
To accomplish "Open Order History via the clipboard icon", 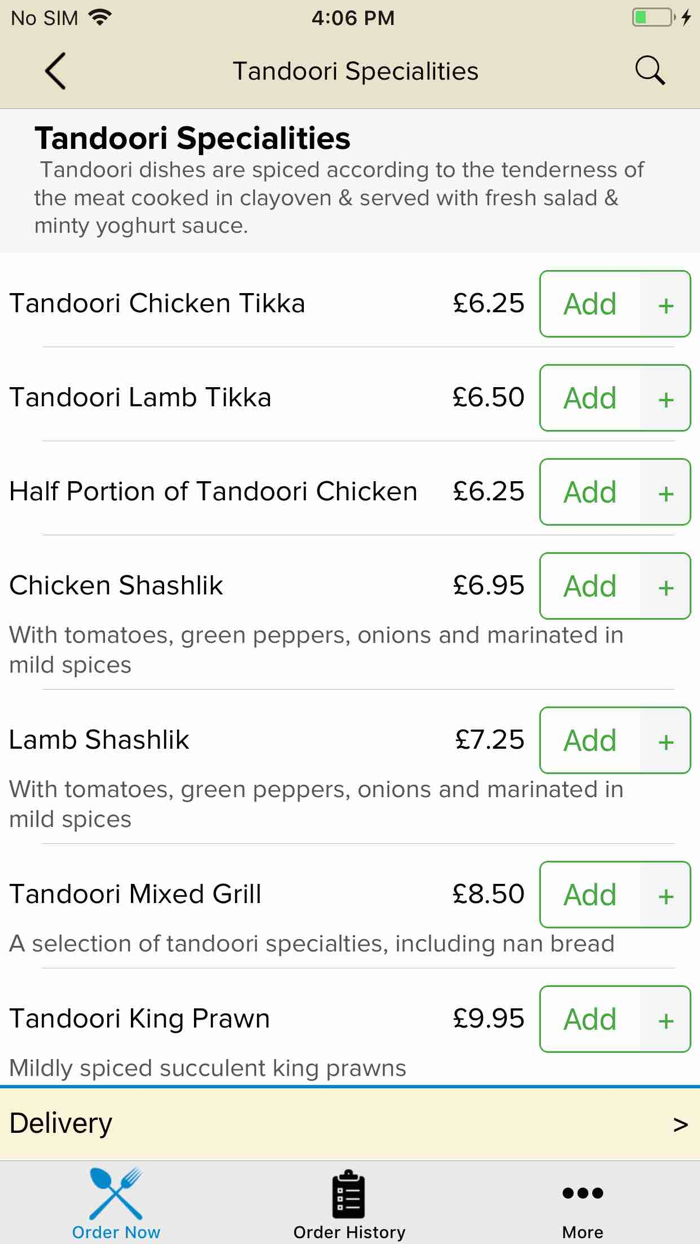I will click(348, 1190).
